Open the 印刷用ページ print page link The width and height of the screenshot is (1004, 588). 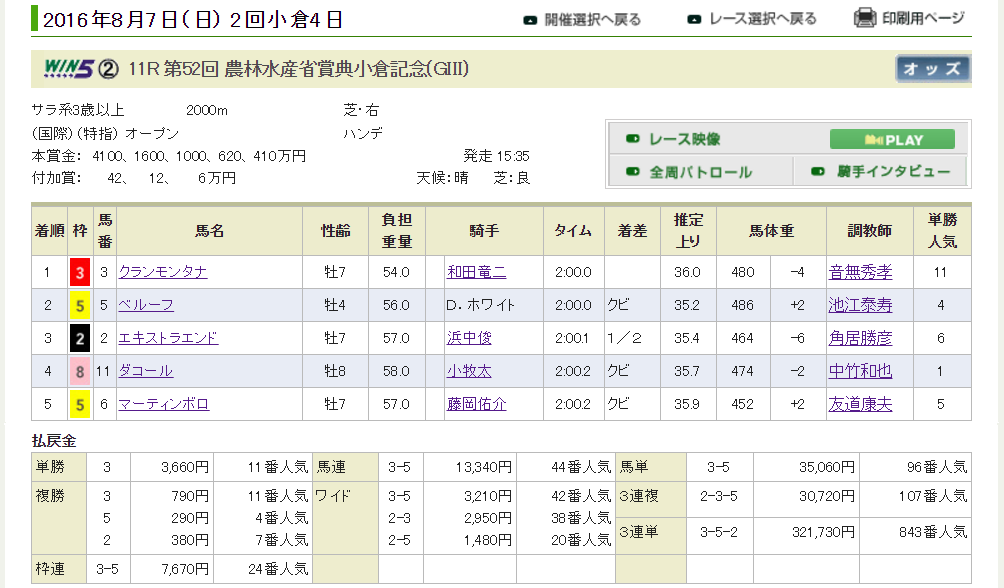coord(923,18)
